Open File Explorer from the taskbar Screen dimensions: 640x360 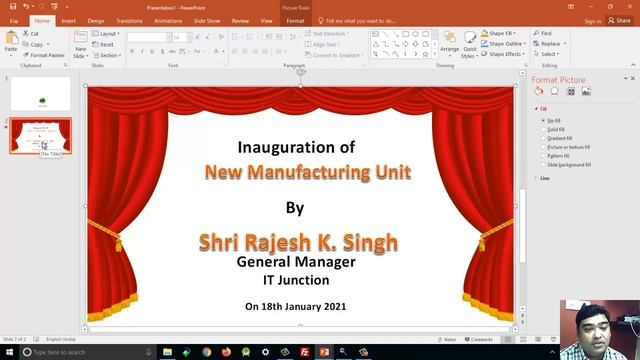coord(167,352)
